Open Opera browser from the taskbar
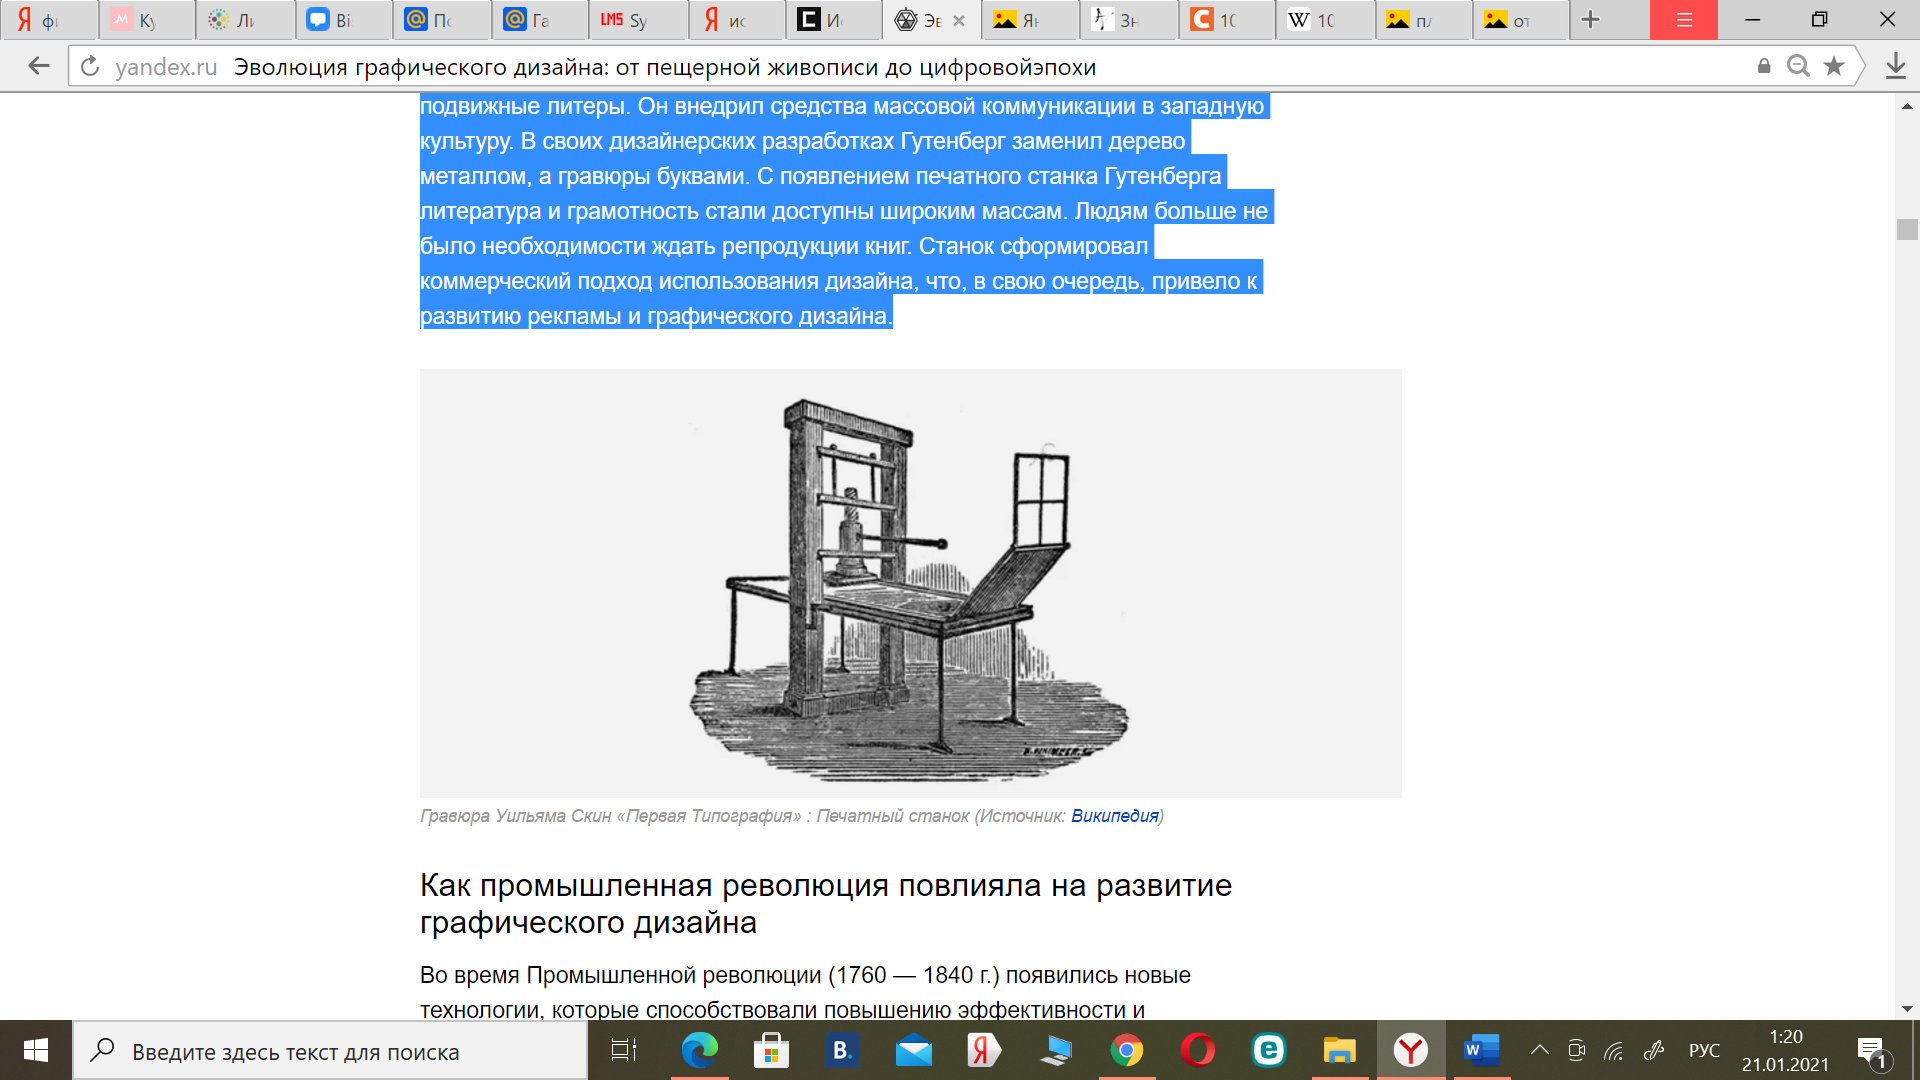Image resolution: width=1920 pixels, height=1080 pixels. point(1197,1050)
